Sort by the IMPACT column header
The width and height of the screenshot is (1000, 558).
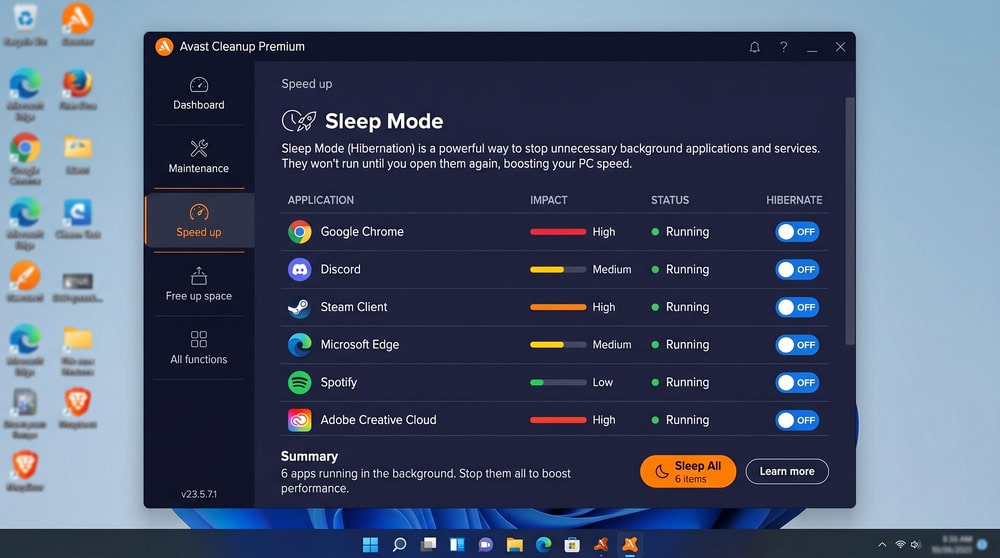pyautogui.click(x=548, y=200)
